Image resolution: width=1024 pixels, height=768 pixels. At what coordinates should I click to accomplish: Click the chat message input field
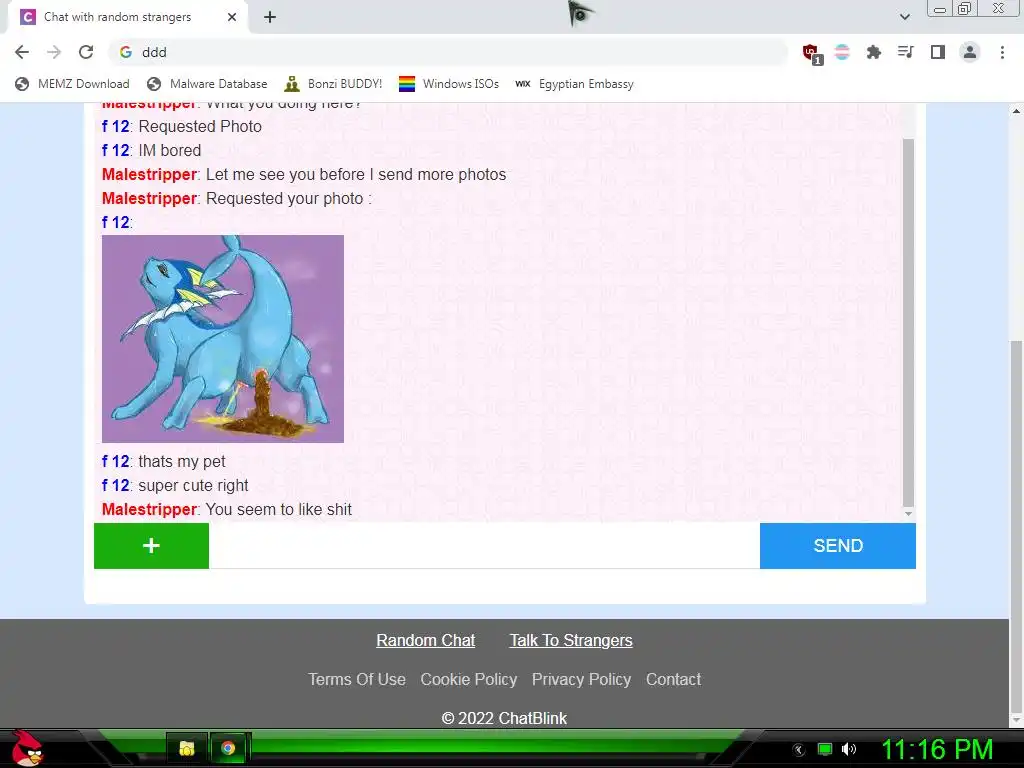pyautogui.click(x=485, y=546)
